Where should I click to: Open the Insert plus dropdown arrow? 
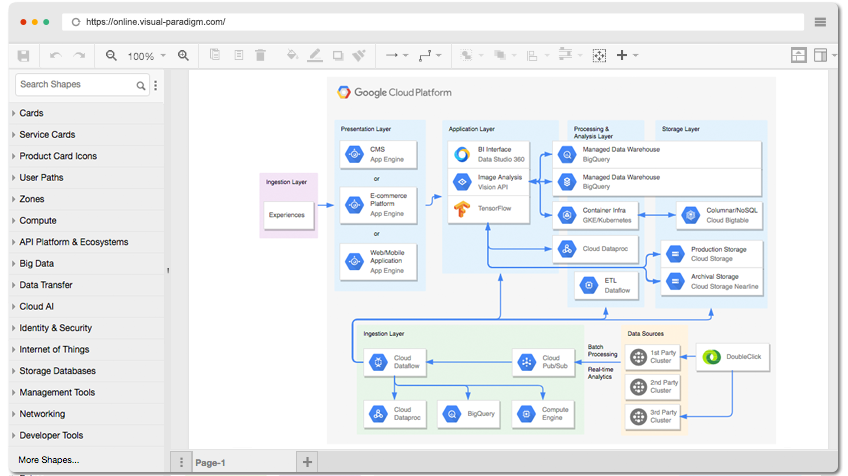tap(635, 56)
